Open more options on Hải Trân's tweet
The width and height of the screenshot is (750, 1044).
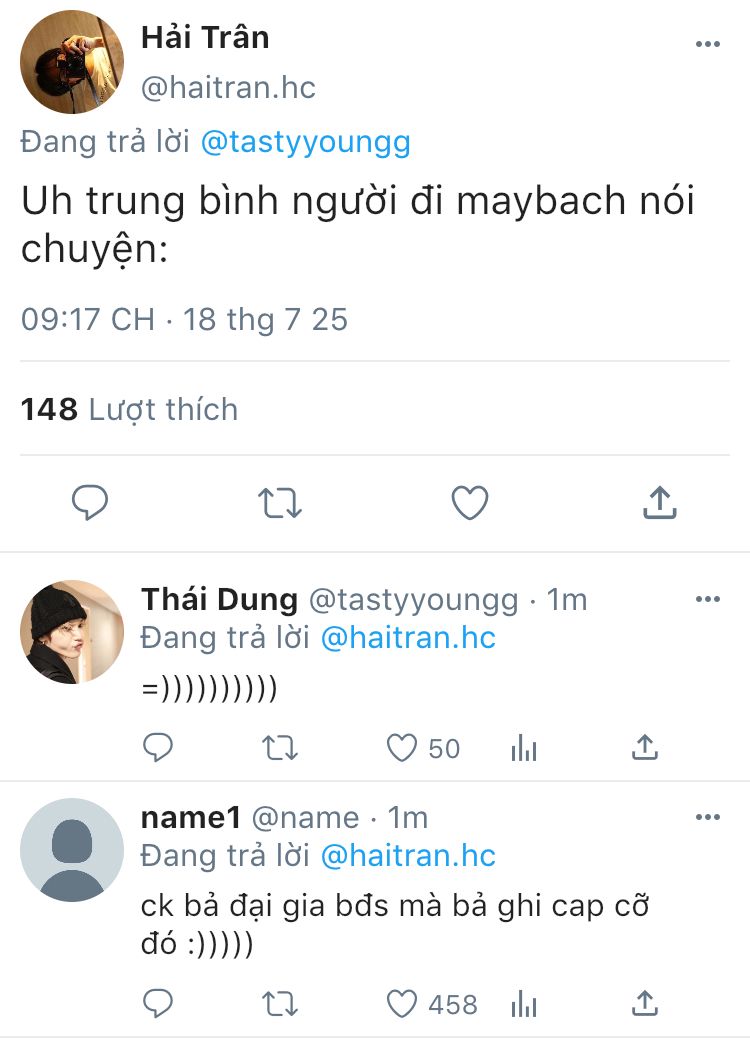coord(708,44)
